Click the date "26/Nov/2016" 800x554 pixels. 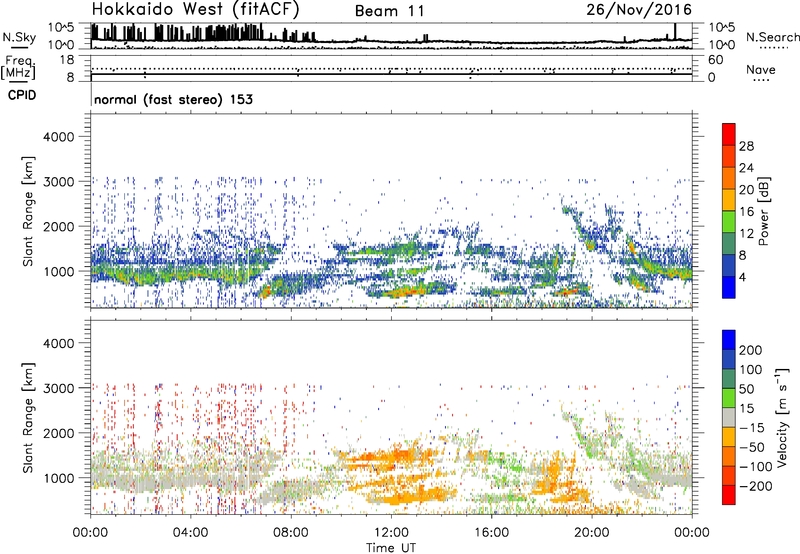(639, 10)
